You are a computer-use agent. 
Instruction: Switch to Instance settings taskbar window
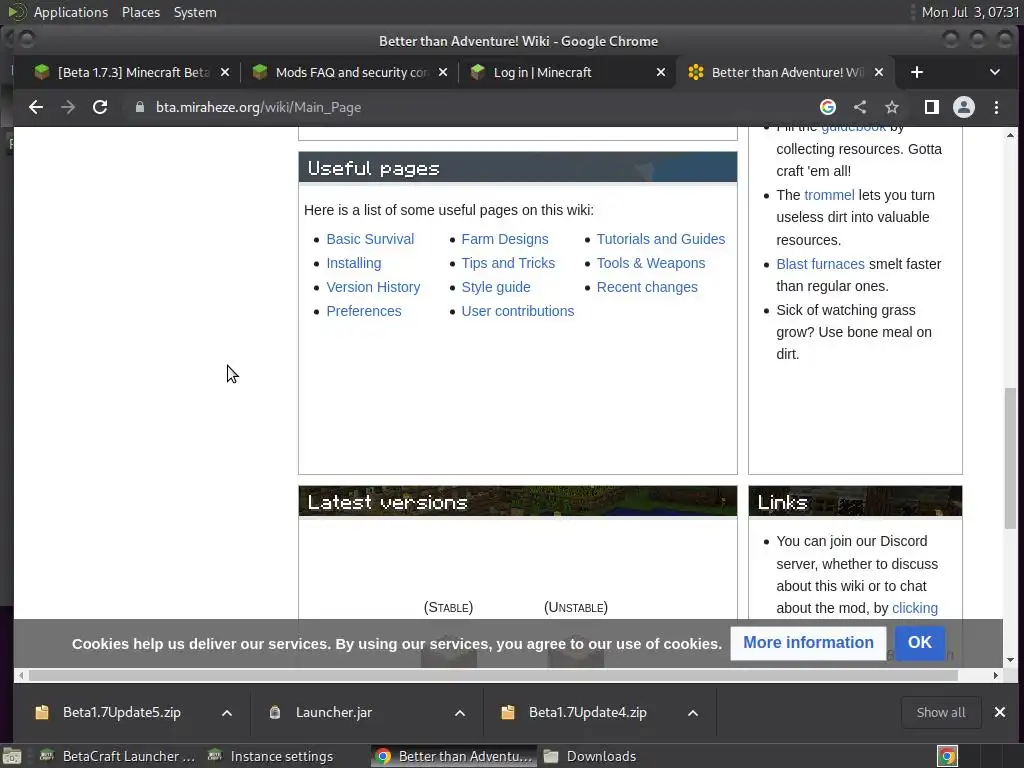tap(270, 756)
